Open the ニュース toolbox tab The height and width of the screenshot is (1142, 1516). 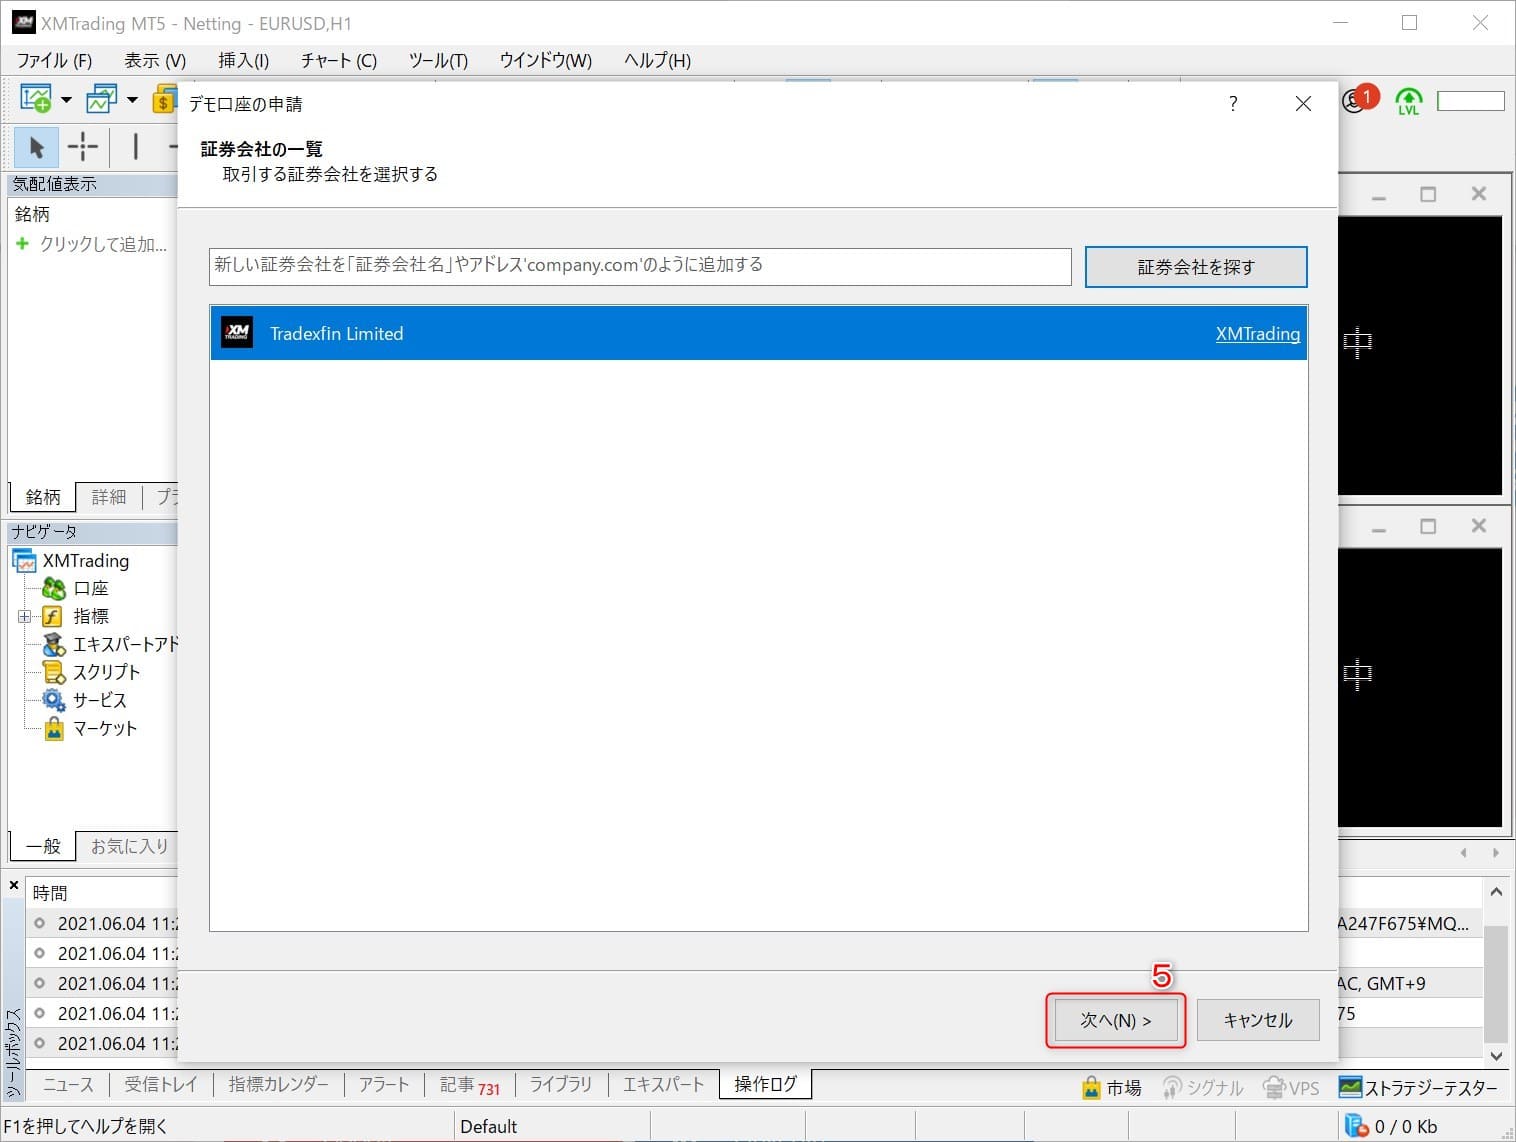tap(68, 1085)
